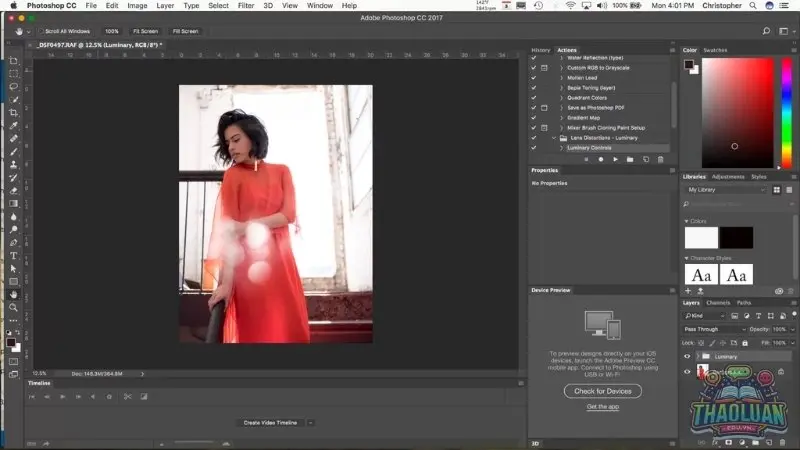The height and width of the screenshot is (450, 800).
Task: Click the Fit Screen button
Action: coord(145,31)
